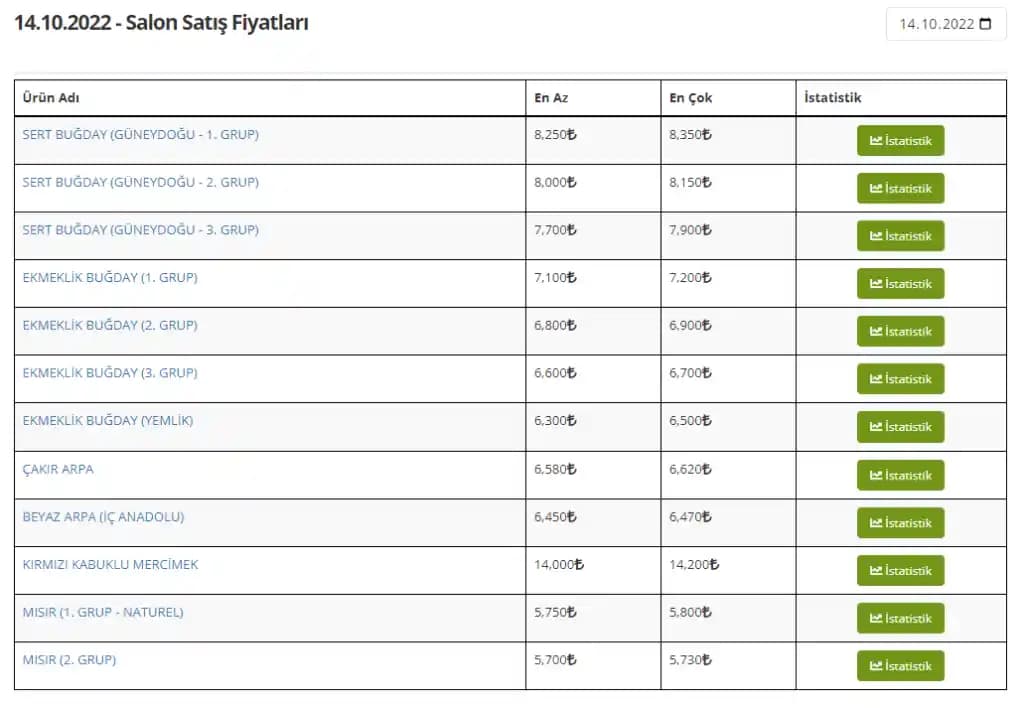Open the SERT BUĞDAY (GÜNEYDOĞU - 1. GRUP) link
Viewport: 1024px width, 708px height.
coord(140,134)
